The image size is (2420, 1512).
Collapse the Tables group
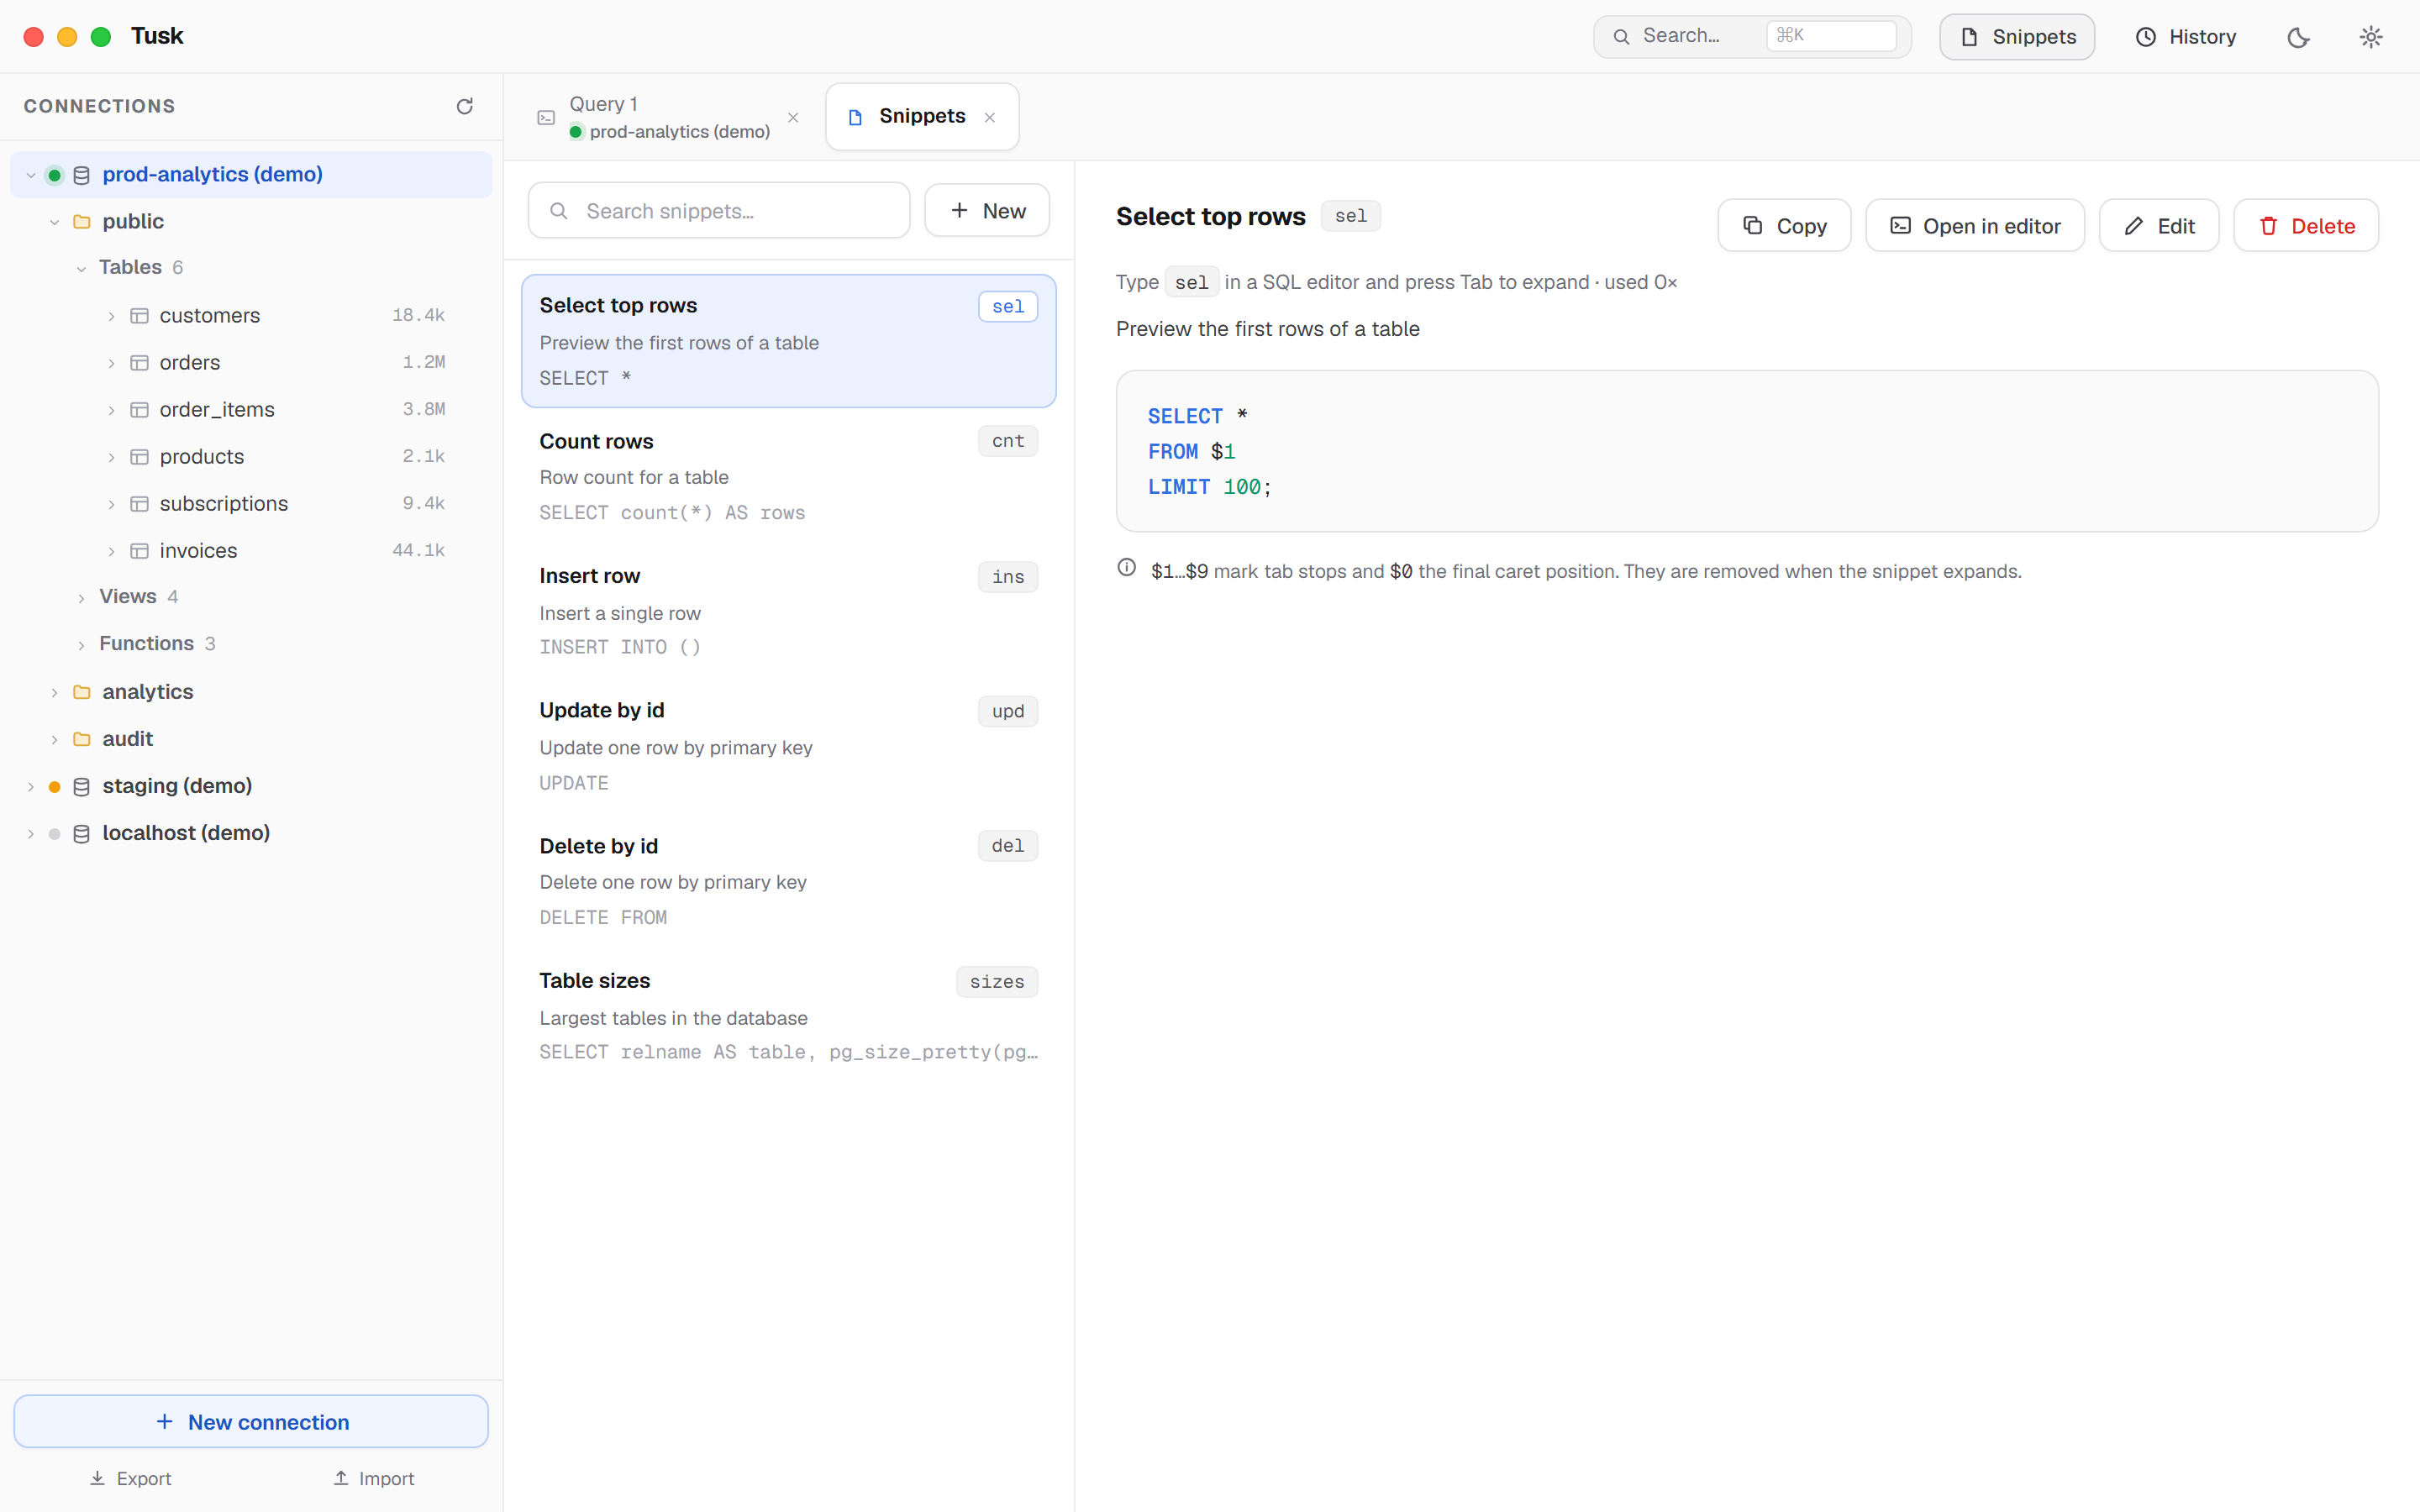pos(82,268)
